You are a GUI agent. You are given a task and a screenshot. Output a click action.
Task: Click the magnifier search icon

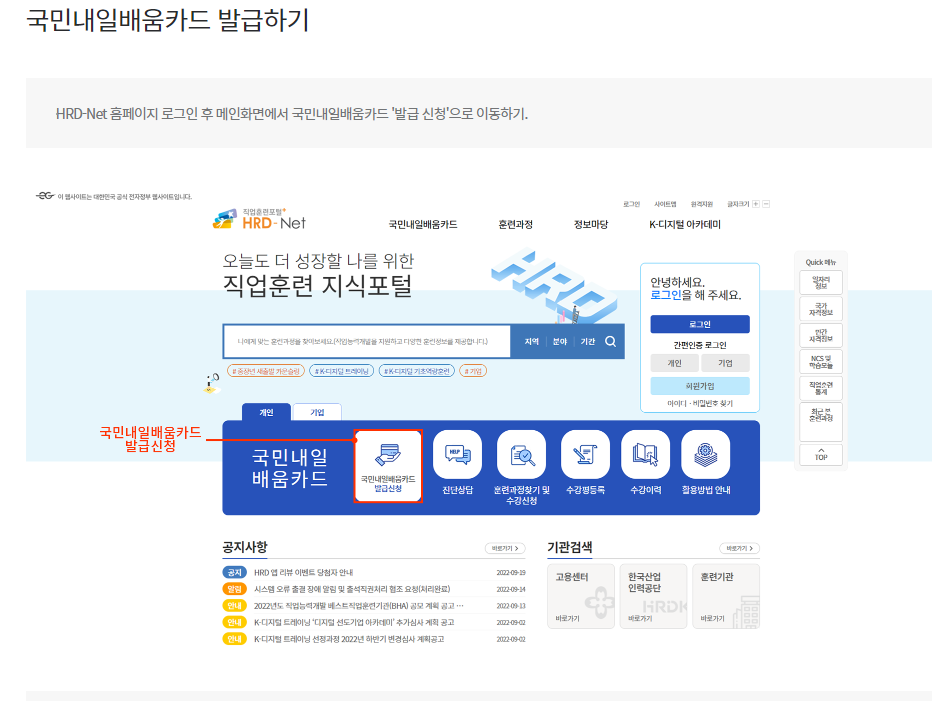(610, 341)
